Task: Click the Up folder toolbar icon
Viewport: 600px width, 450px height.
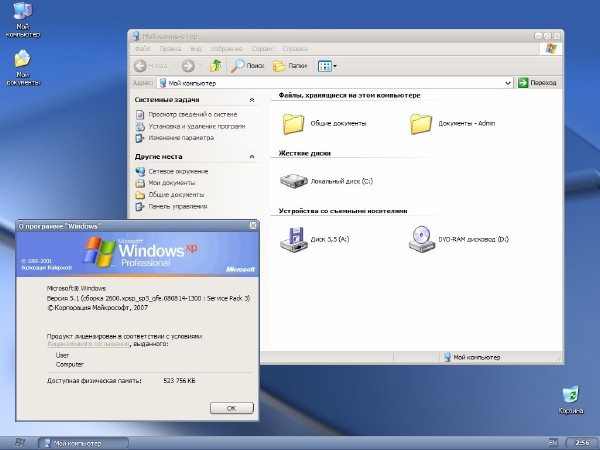Action: 215,66
